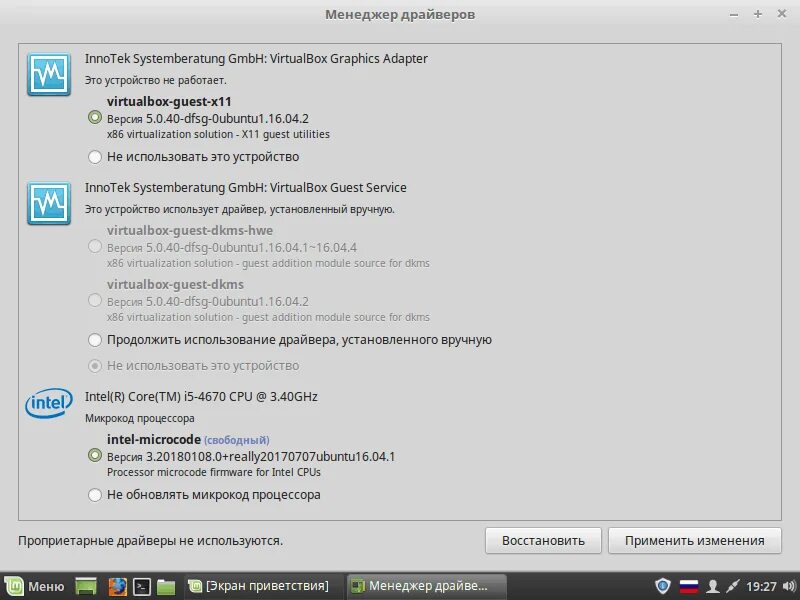Select 'Продолжить использование драйвера, установленного вручную'
Image resolution: width=800 pixels, height=600 pixels.
tap(95, 340)
